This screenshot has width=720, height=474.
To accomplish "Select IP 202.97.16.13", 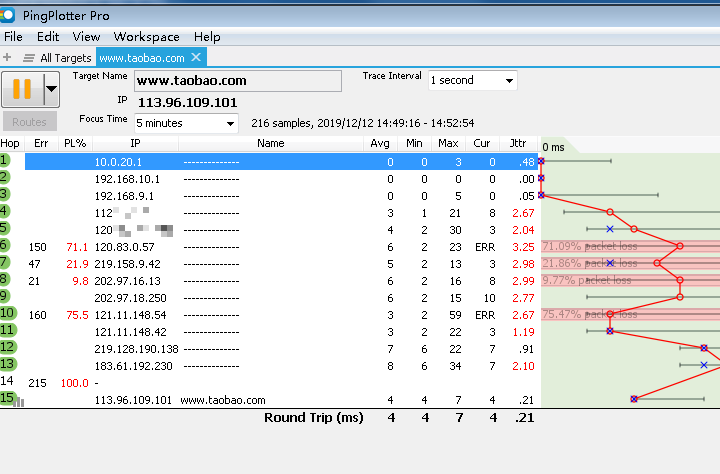I will click(x=128, y=281).
